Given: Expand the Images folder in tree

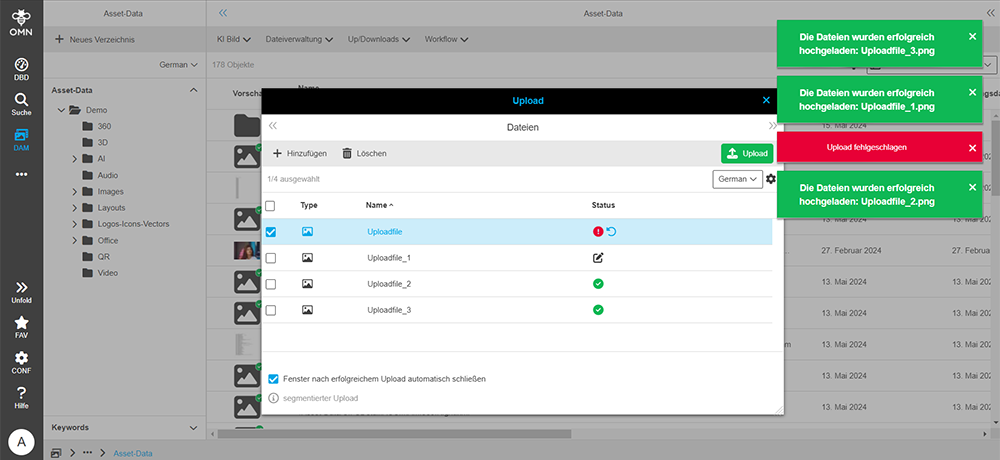Looking at the screenshot, I should [x=75, y=191].
